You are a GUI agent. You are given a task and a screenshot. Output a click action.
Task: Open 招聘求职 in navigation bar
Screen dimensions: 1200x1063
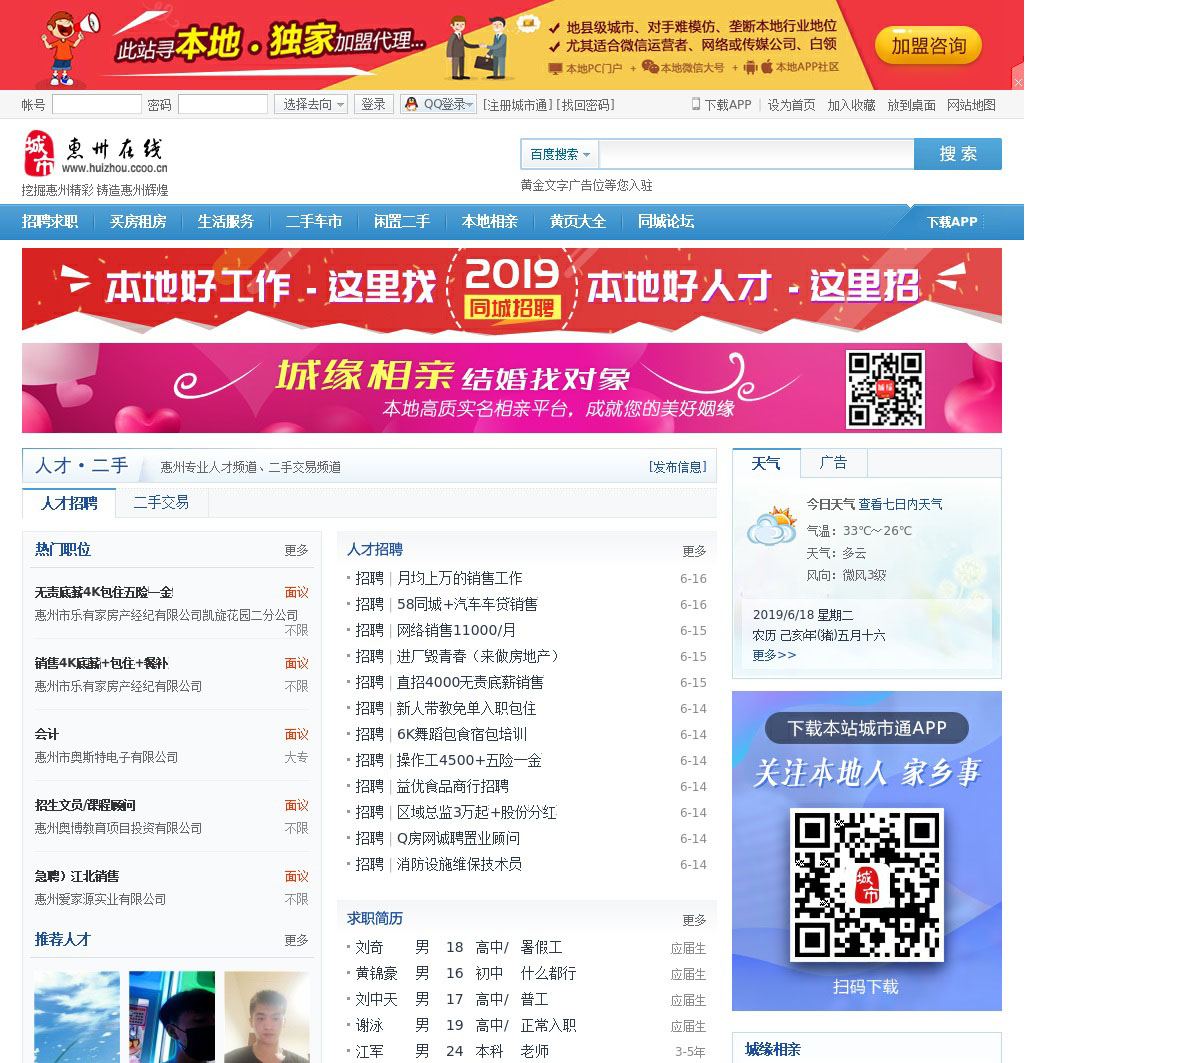pos(50,222)
